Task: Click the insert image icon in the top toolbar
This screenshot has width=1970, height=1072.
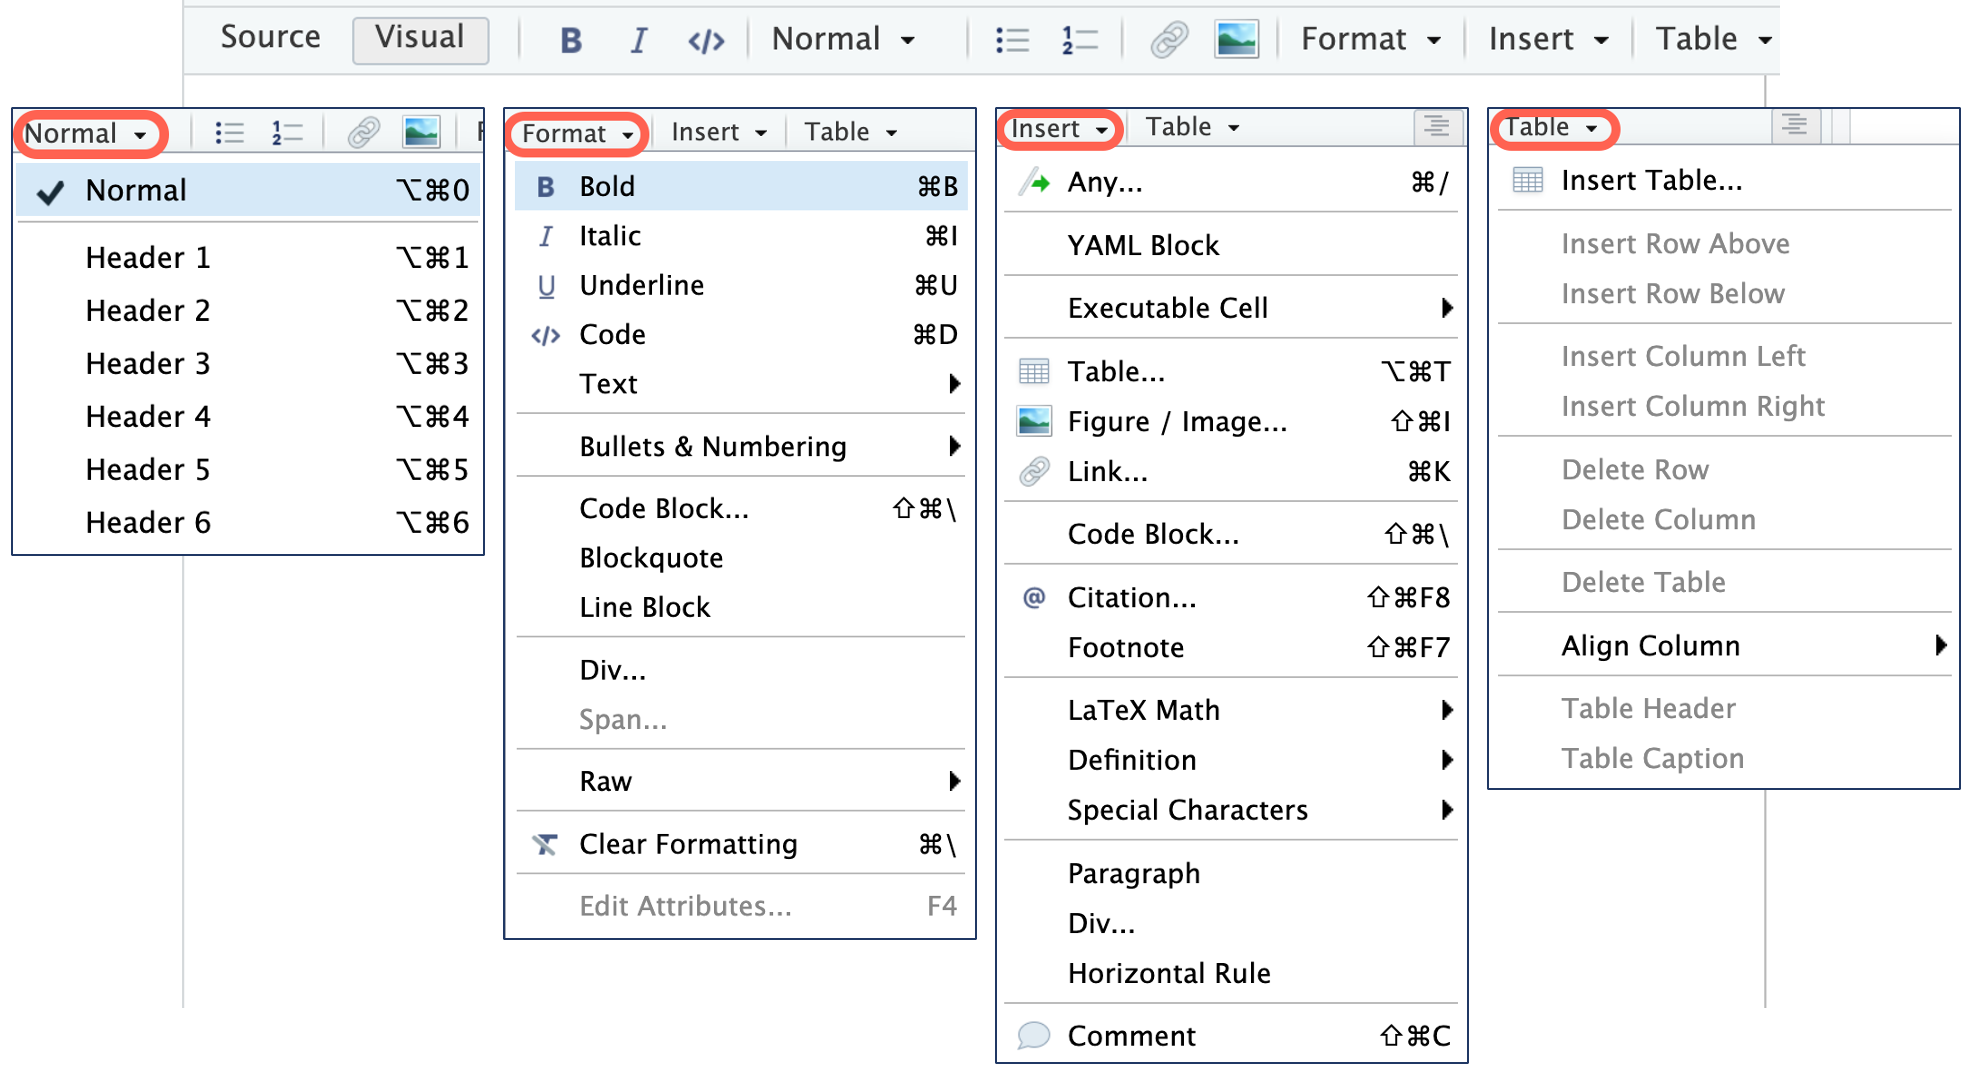Action: pyautogui.click(x=1236, y=40)
